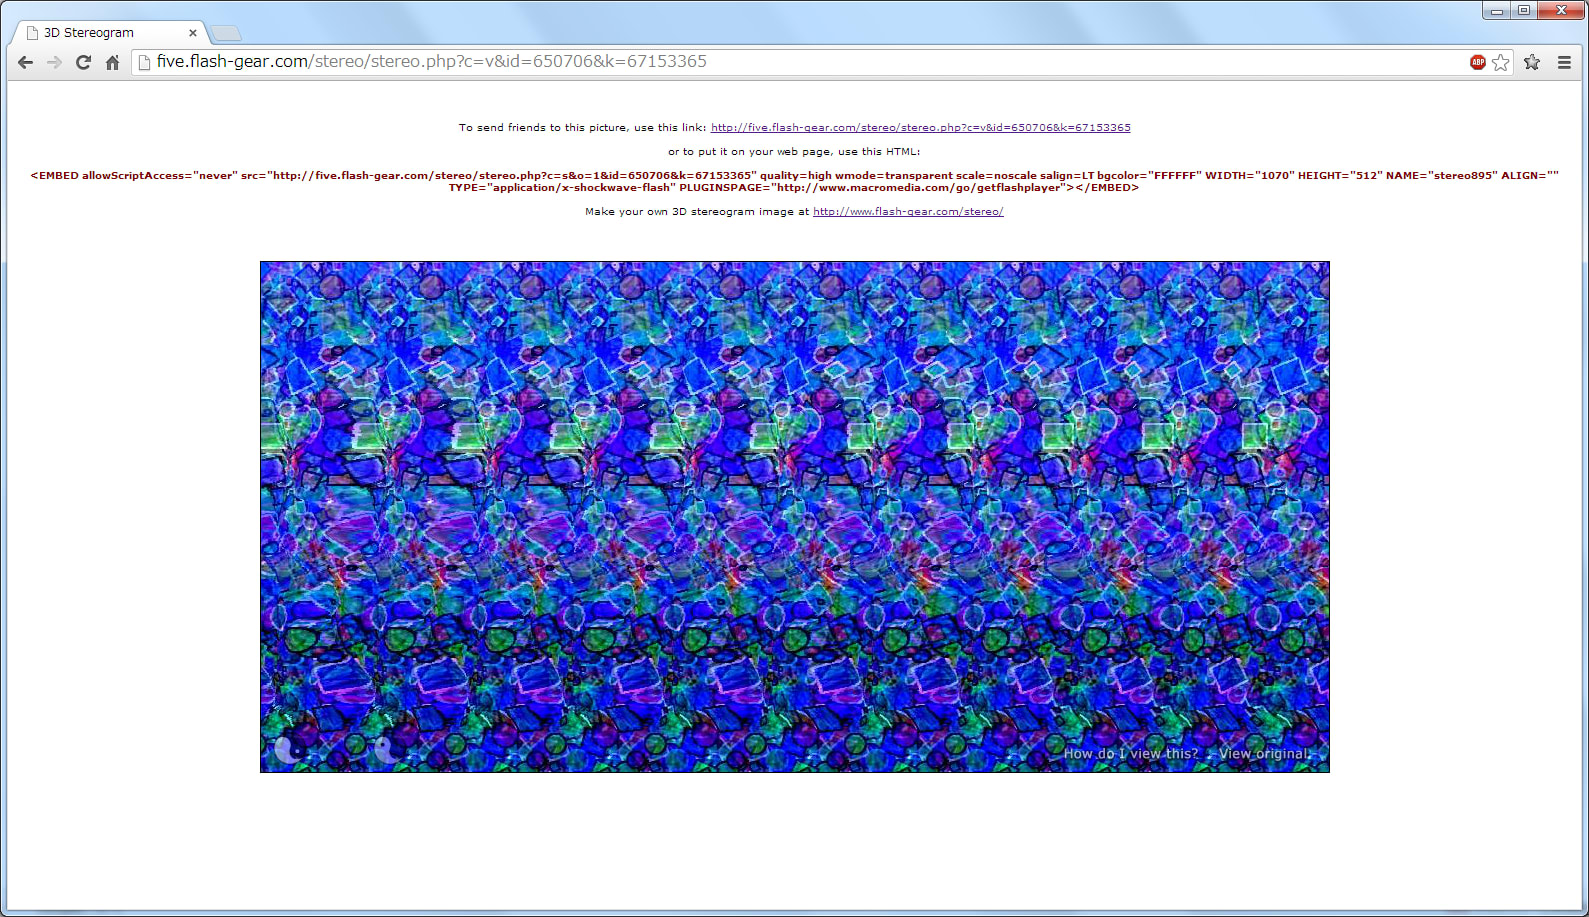
Task: Close the 3D Stereogram tab
Action: [193, 33]
